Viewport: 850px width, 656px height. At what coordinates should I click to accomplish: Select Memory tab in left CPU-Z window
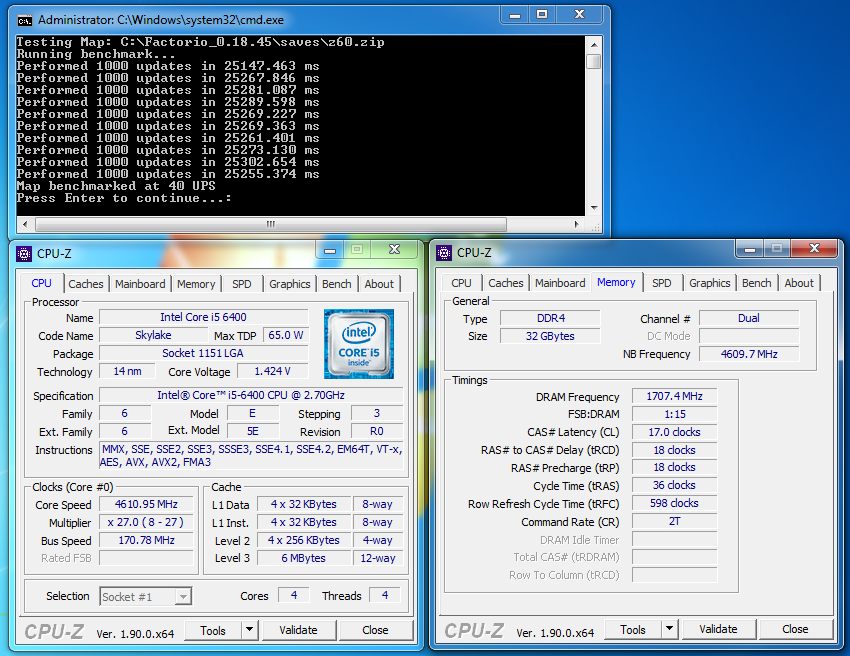[196, 284]
